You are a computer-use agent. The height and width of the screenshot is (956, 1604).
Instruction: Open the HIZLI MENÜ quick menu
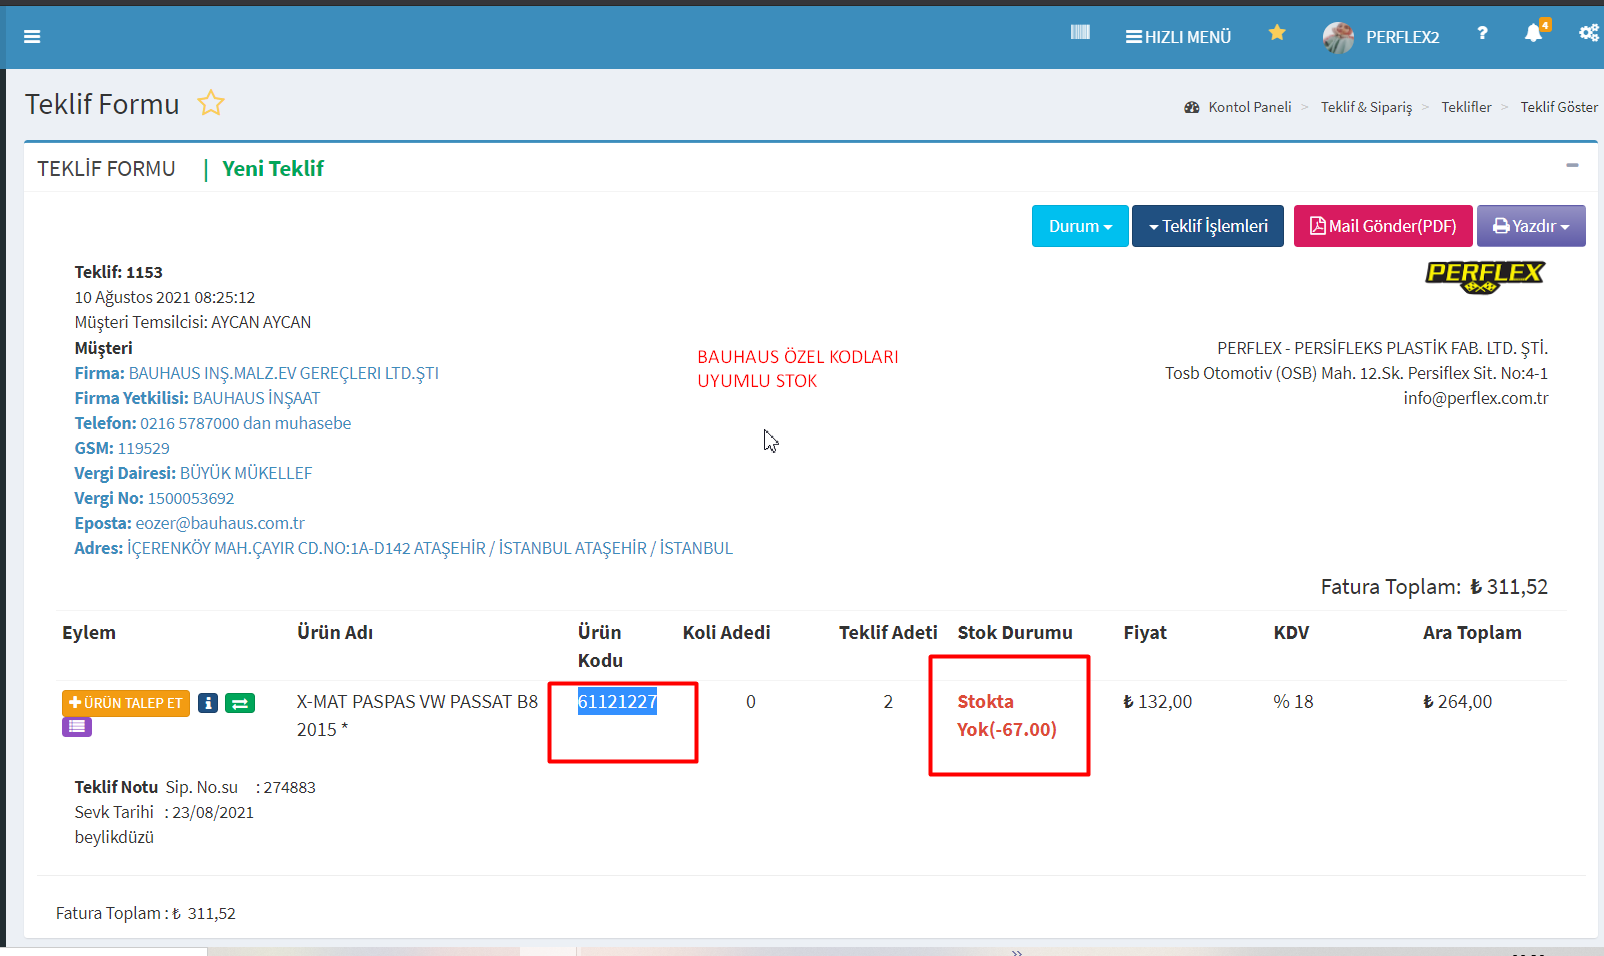(x=1178, y=37)
